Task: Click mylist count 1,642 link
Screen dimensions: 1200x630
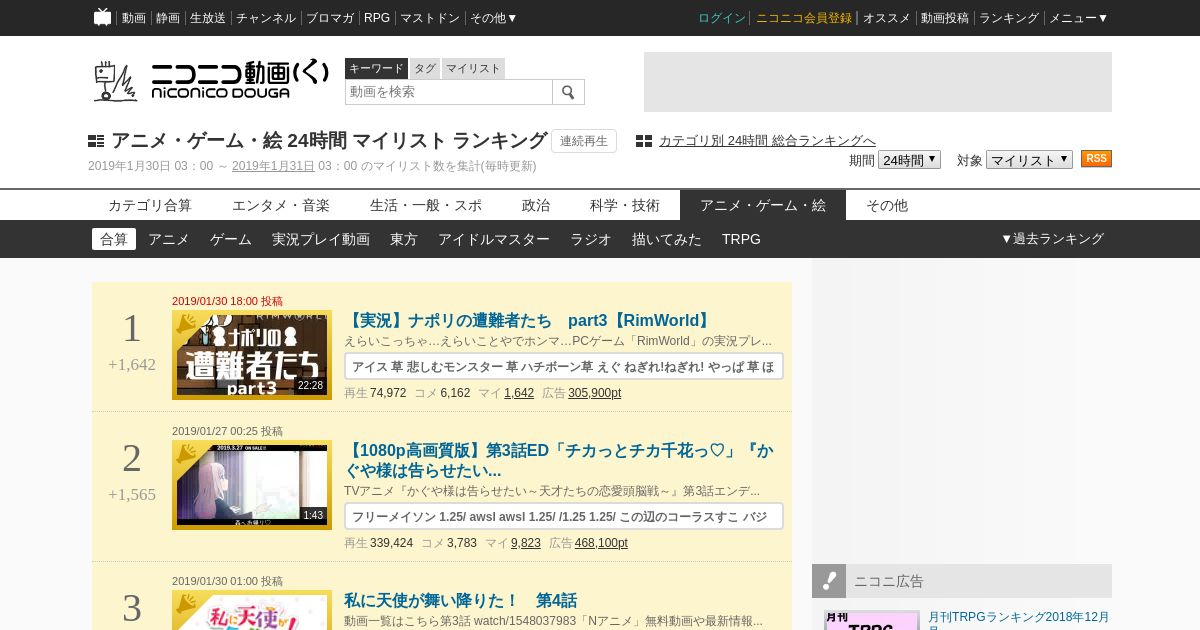Action: coord(519,393)
